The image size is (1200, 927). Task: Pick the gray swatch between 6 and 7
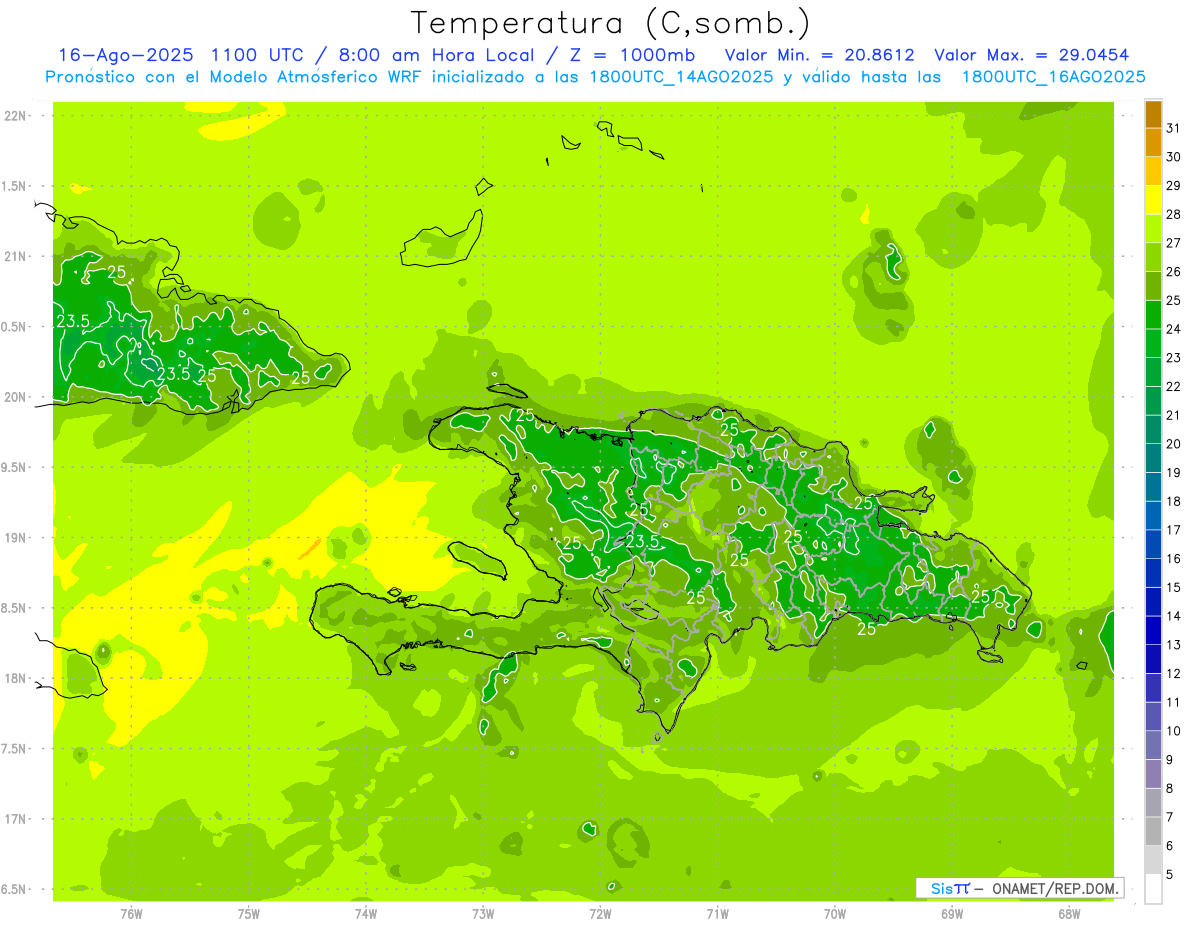tap(1154, 832)
